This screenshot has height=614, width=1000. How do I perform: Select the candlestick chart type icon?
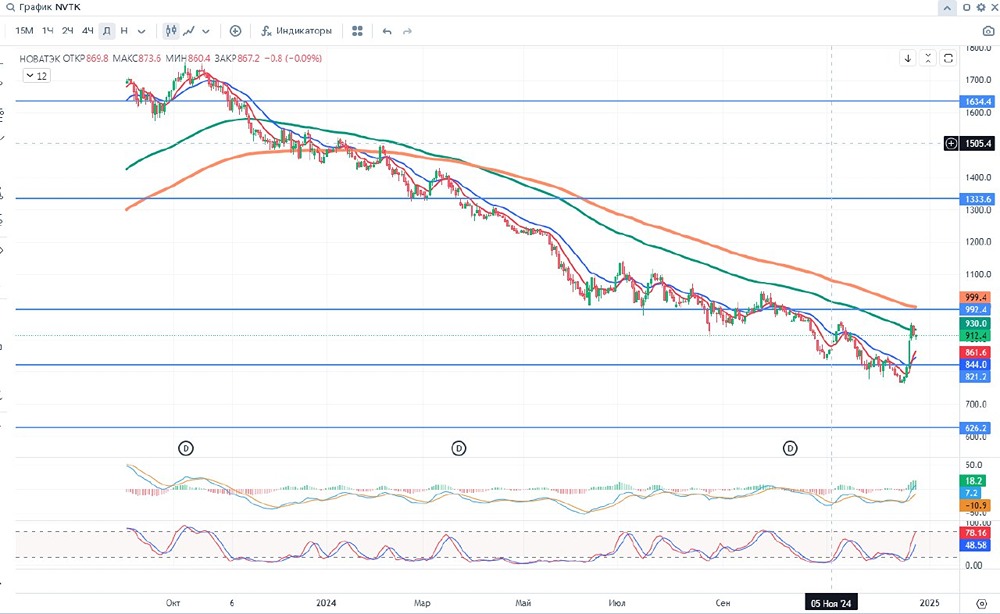point(171,31)
